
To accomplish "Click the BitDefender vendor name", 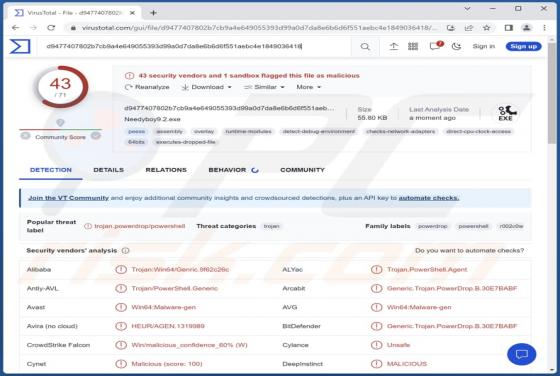I will click(x=301, y=326).
